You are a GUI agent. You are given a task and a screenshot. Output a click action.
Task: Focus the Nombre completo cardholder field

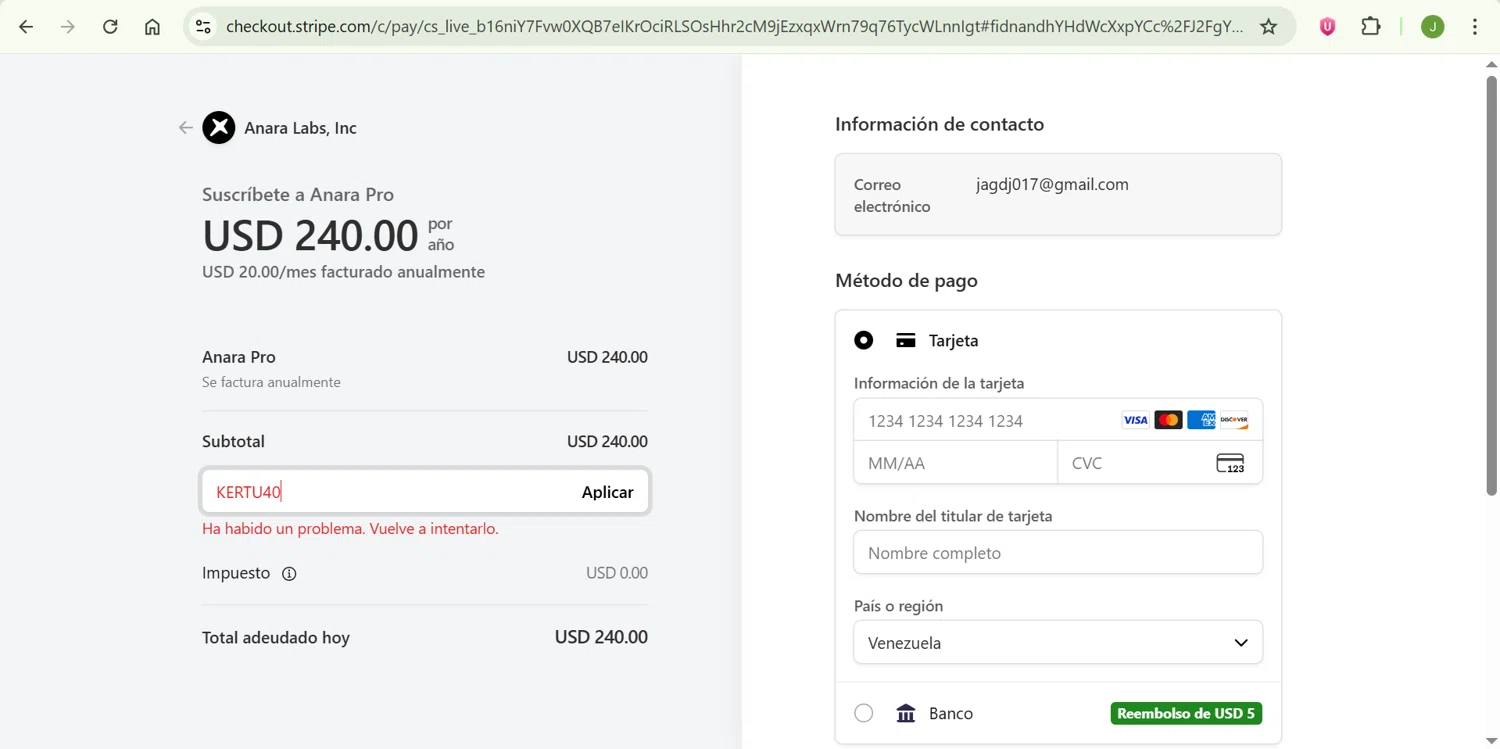pos(1058,552)
